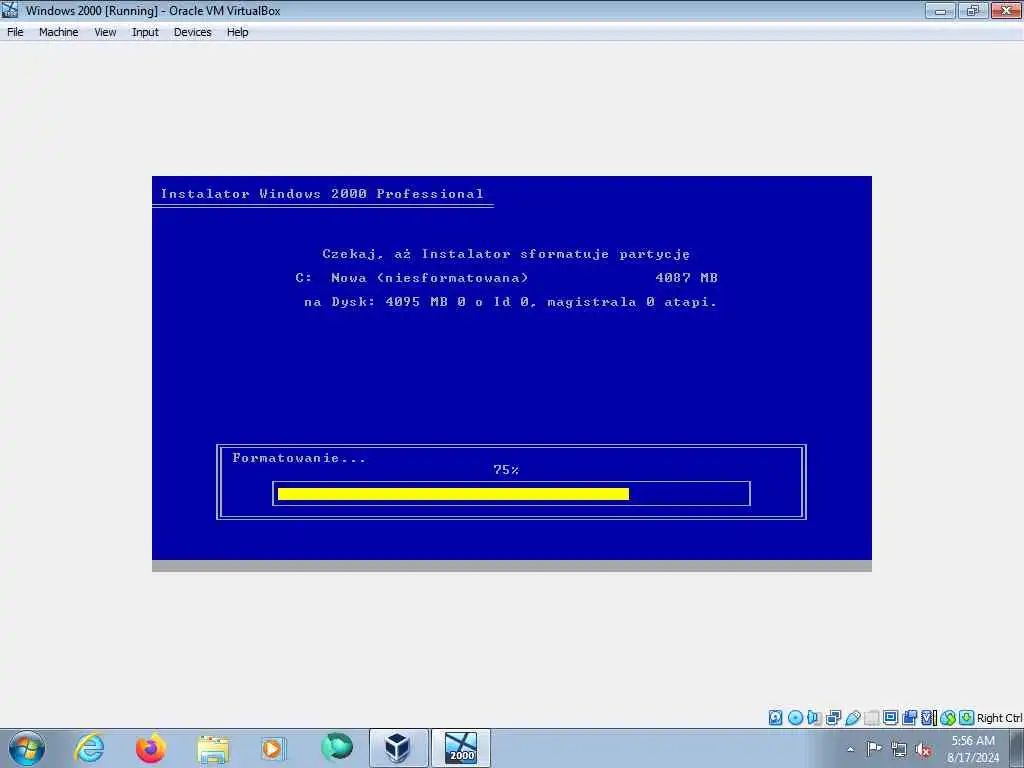Viewport: 1024px width, 768px height.
Task: Show hidden tray icons arrow
Action: pos(850,749)
